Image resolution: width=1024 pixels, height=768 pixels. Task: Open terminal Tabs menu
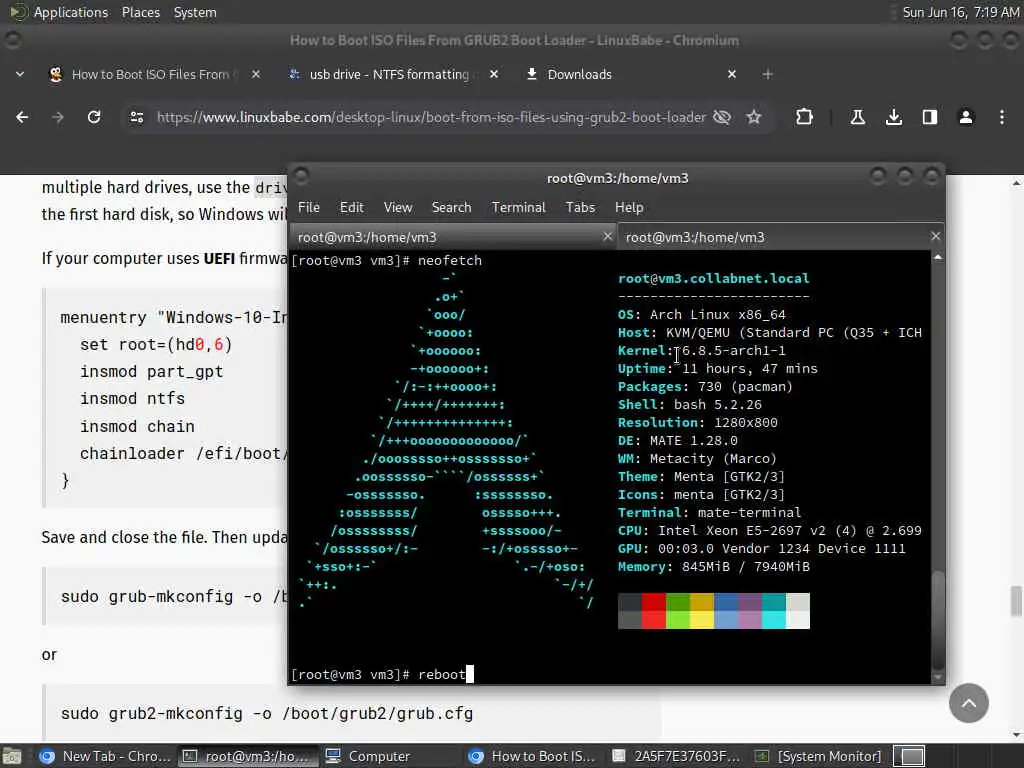[580, 207]
